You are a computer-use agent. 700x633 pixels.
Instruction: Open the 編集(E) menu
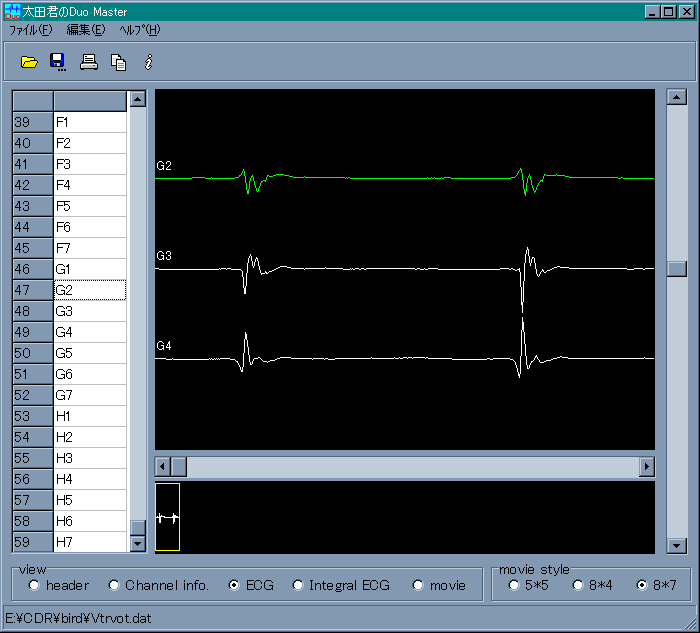click(x=85, y=30)
